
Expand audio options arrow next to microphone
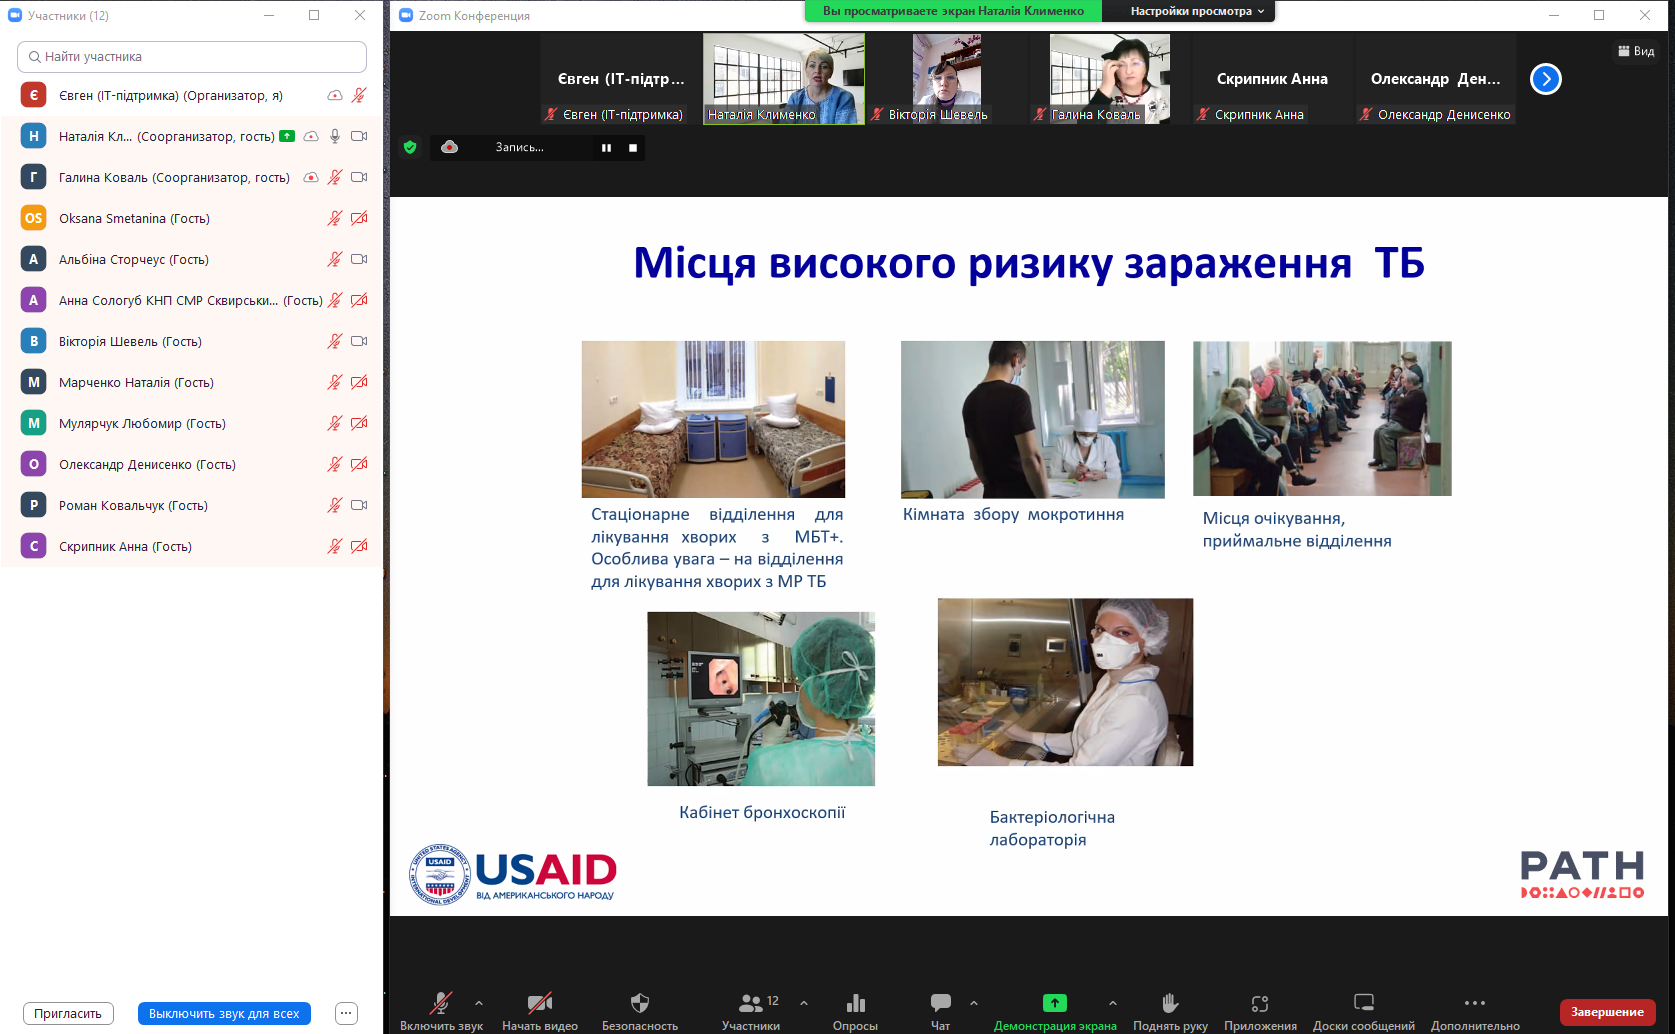tap(479, 1002)
